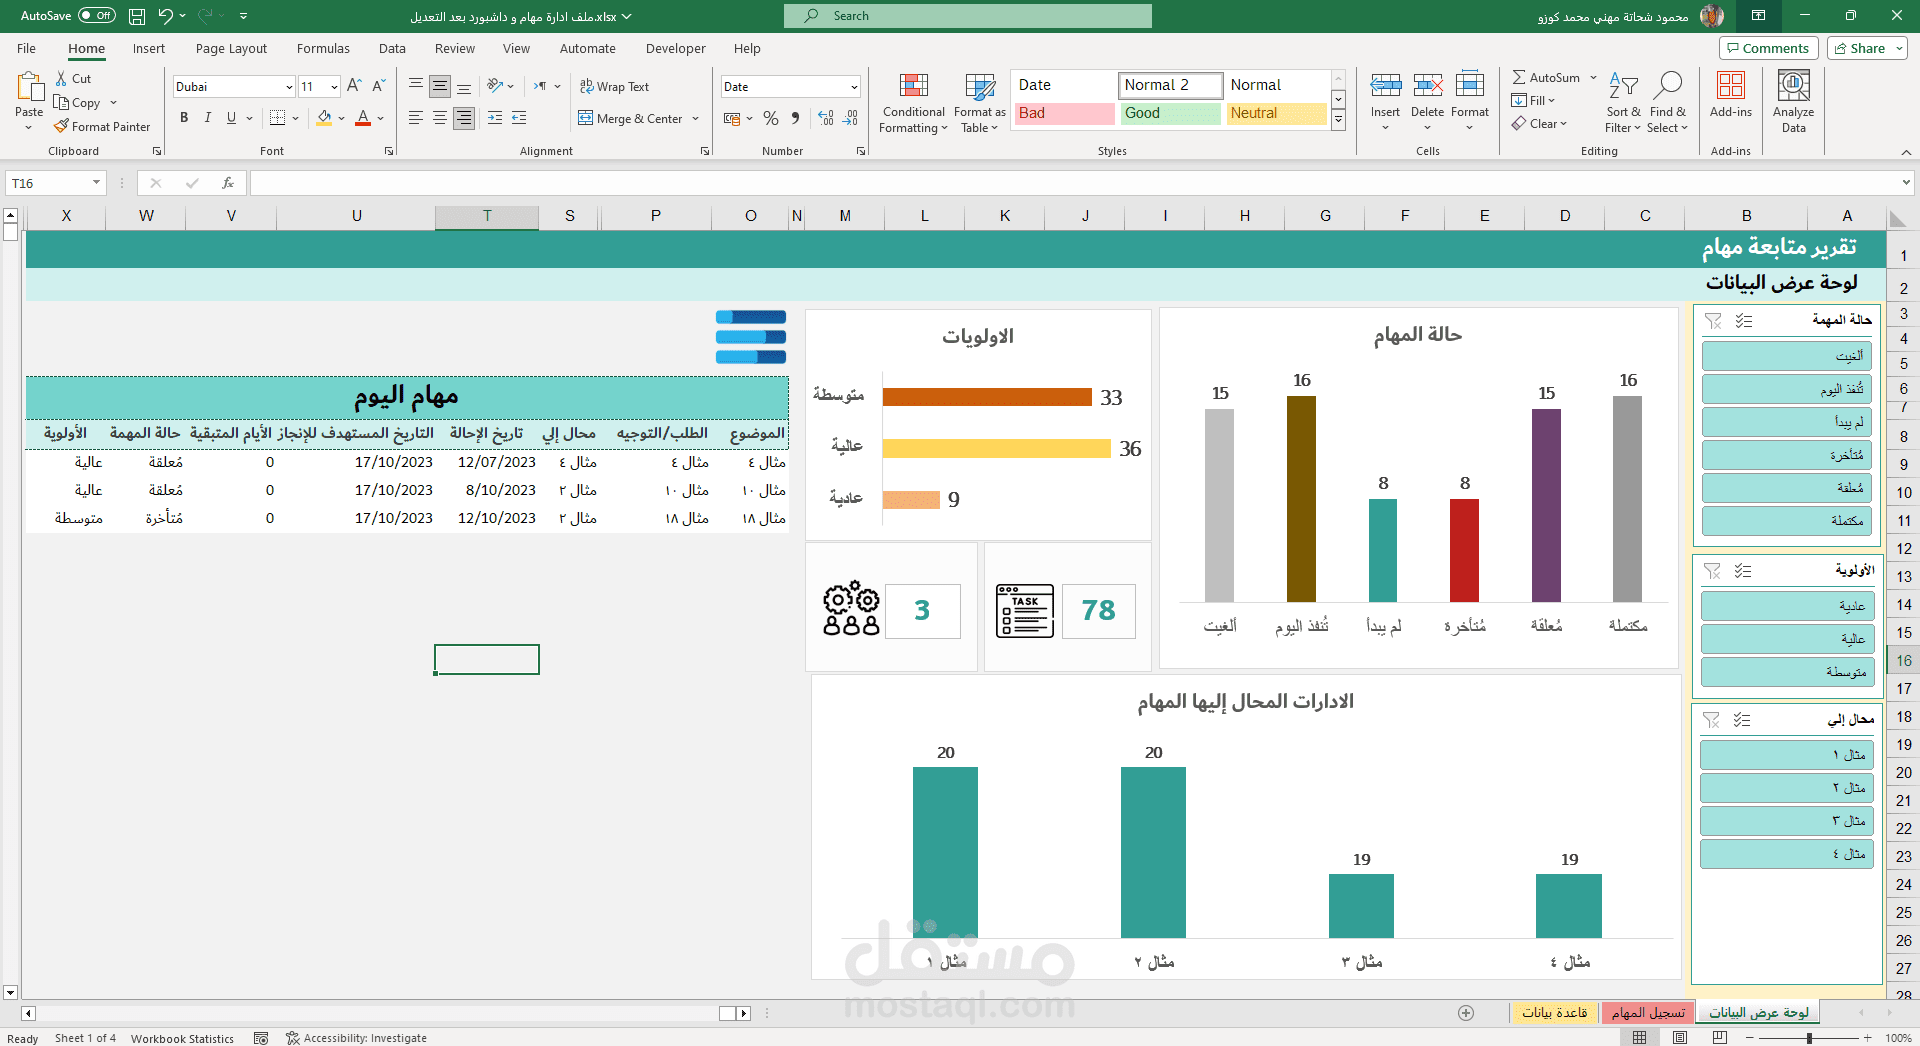1920x1046 pixels.
Task: Expand the Merge & Center options
Action: coord(696,118)
